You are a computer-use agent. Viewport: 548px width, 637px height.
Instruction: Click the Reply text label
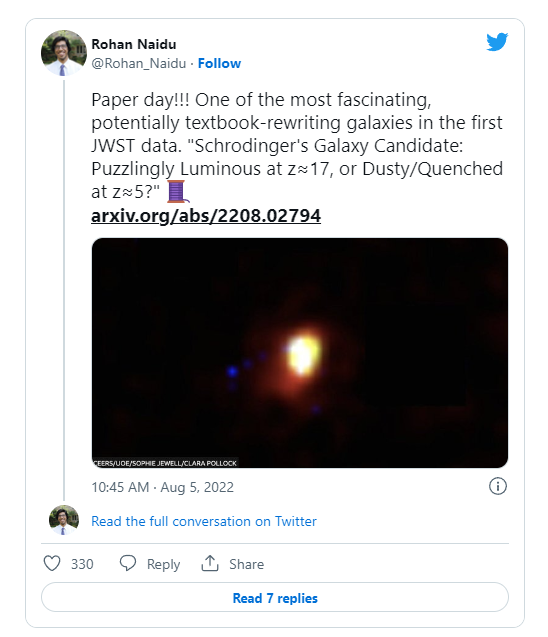point(163,564)
